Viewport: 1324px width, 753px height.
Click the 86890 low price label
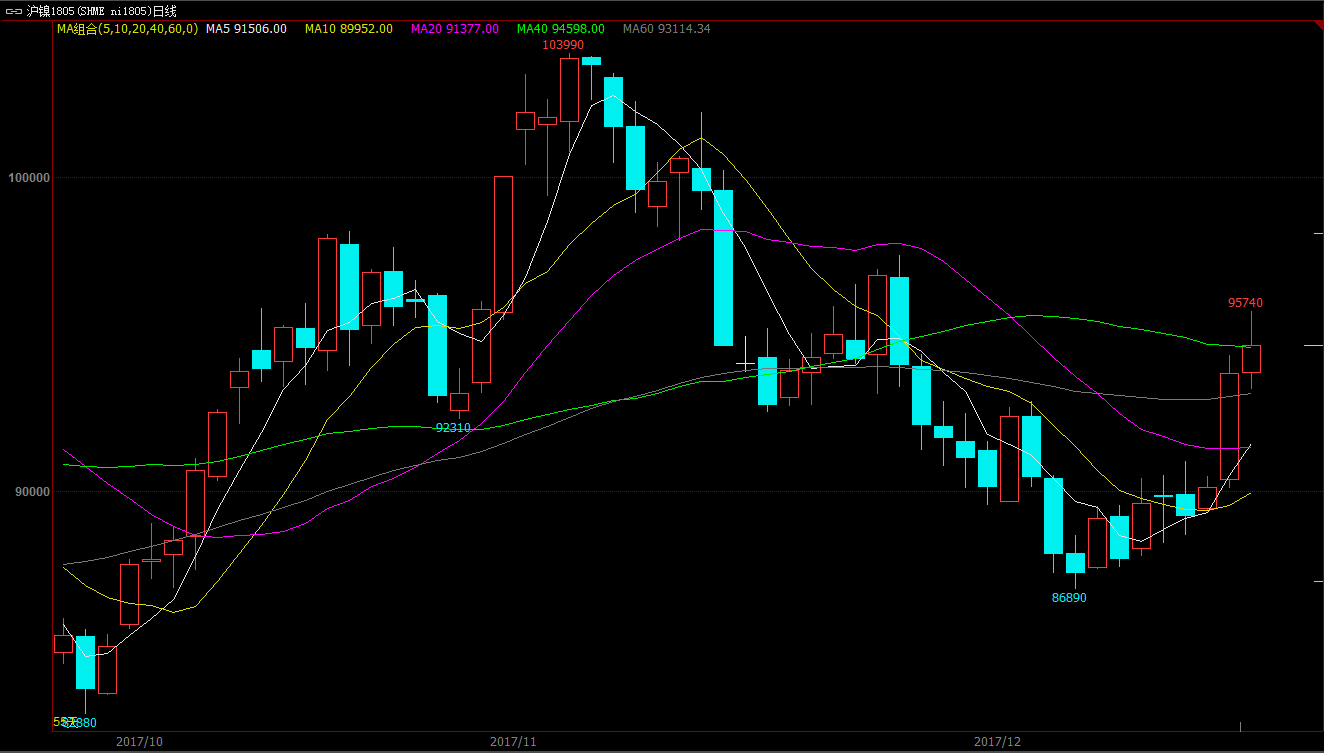[x=1069, y=598]
